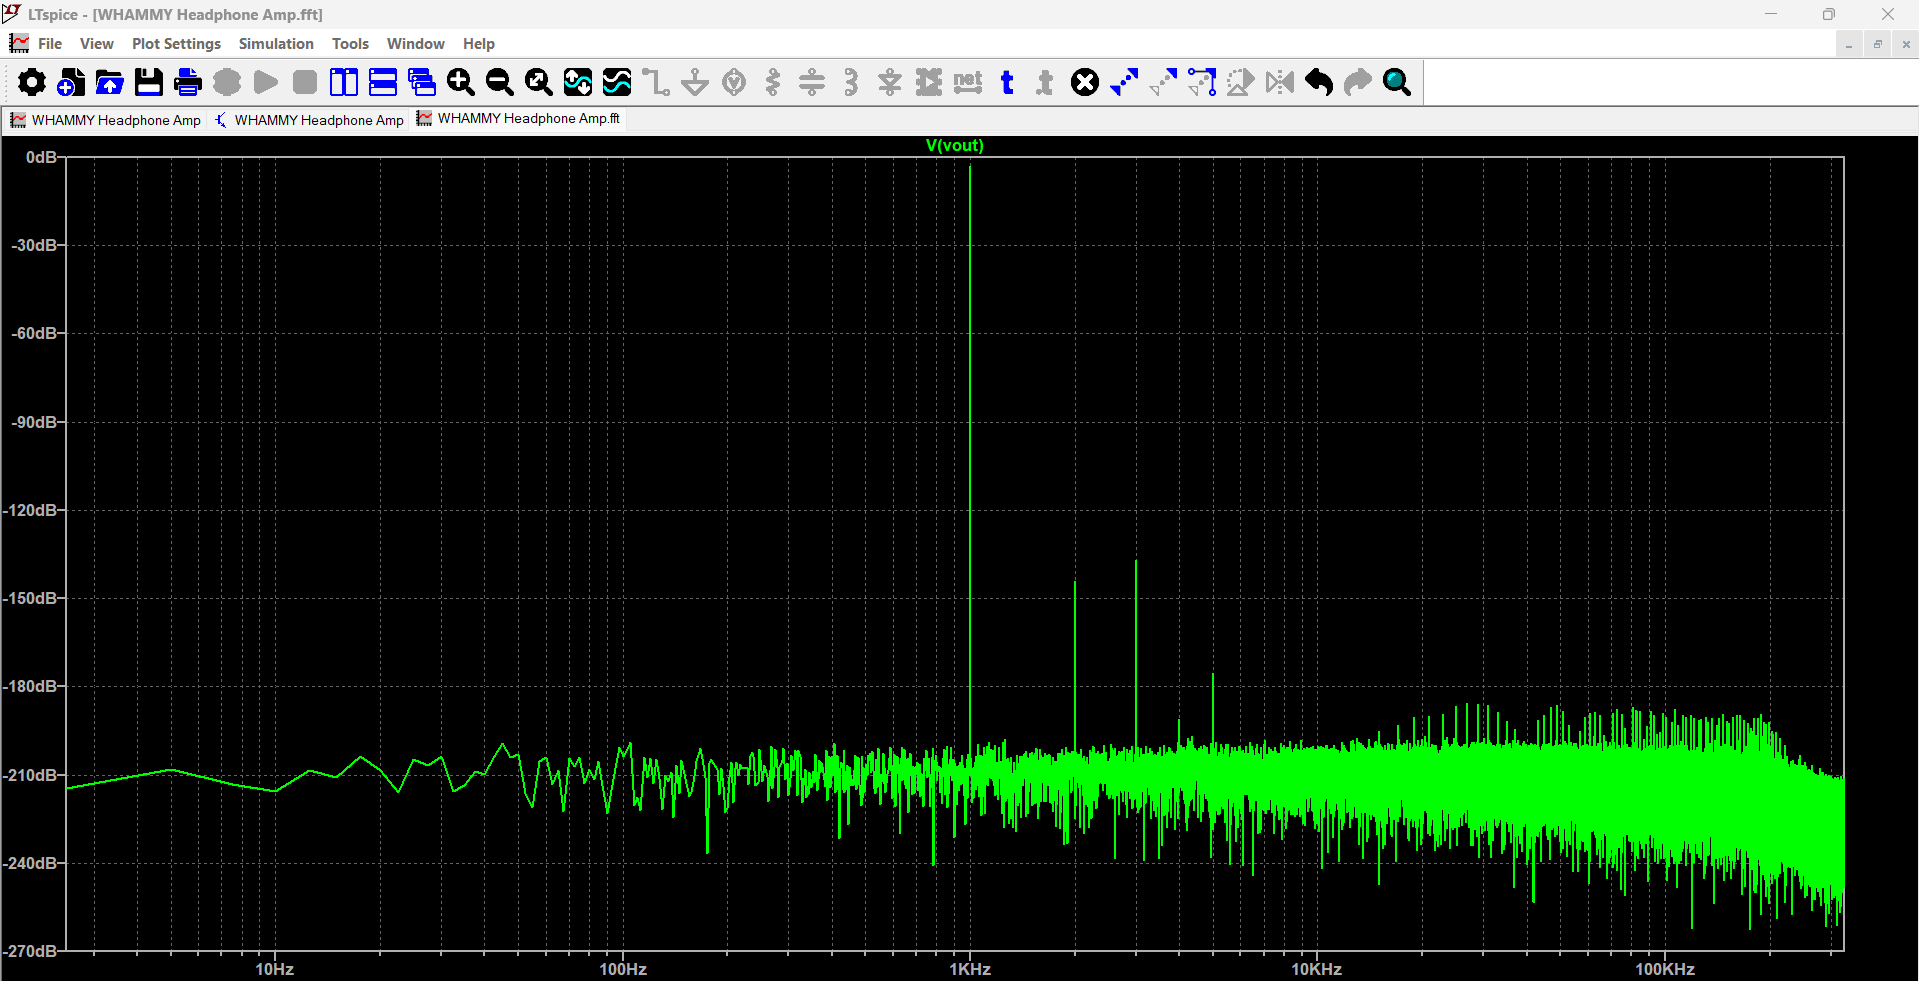
Task: Zoom in on the plot
Action: click(x=461, y=82)
